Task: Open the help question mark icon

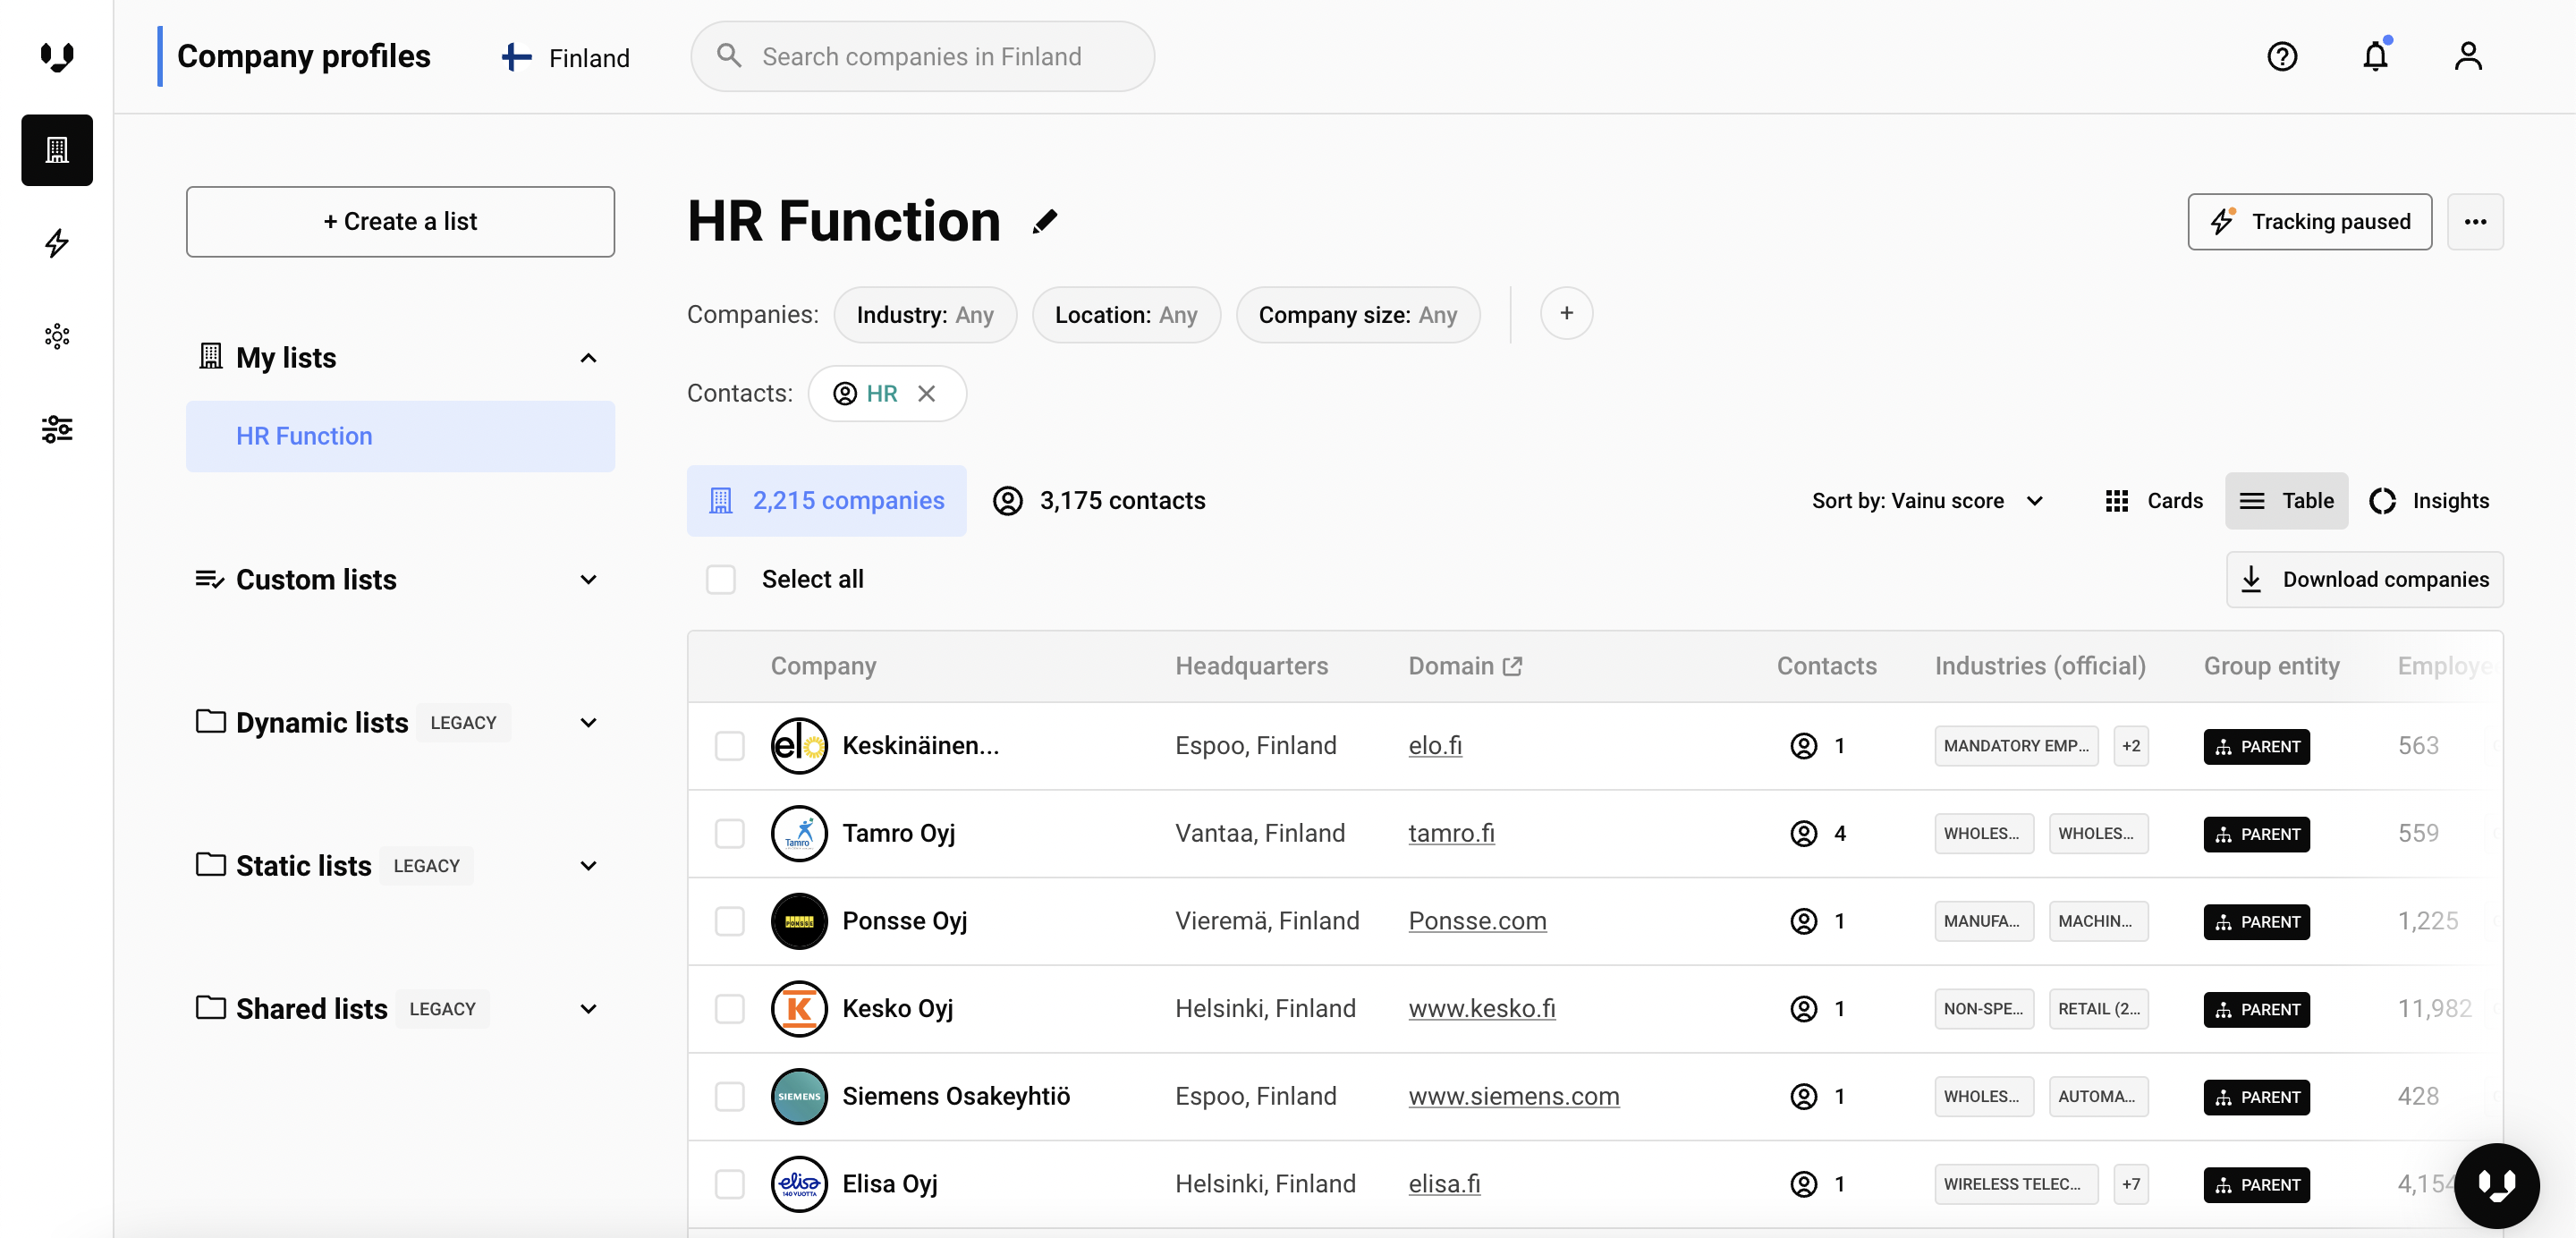Action: [x=2281, y=56]
